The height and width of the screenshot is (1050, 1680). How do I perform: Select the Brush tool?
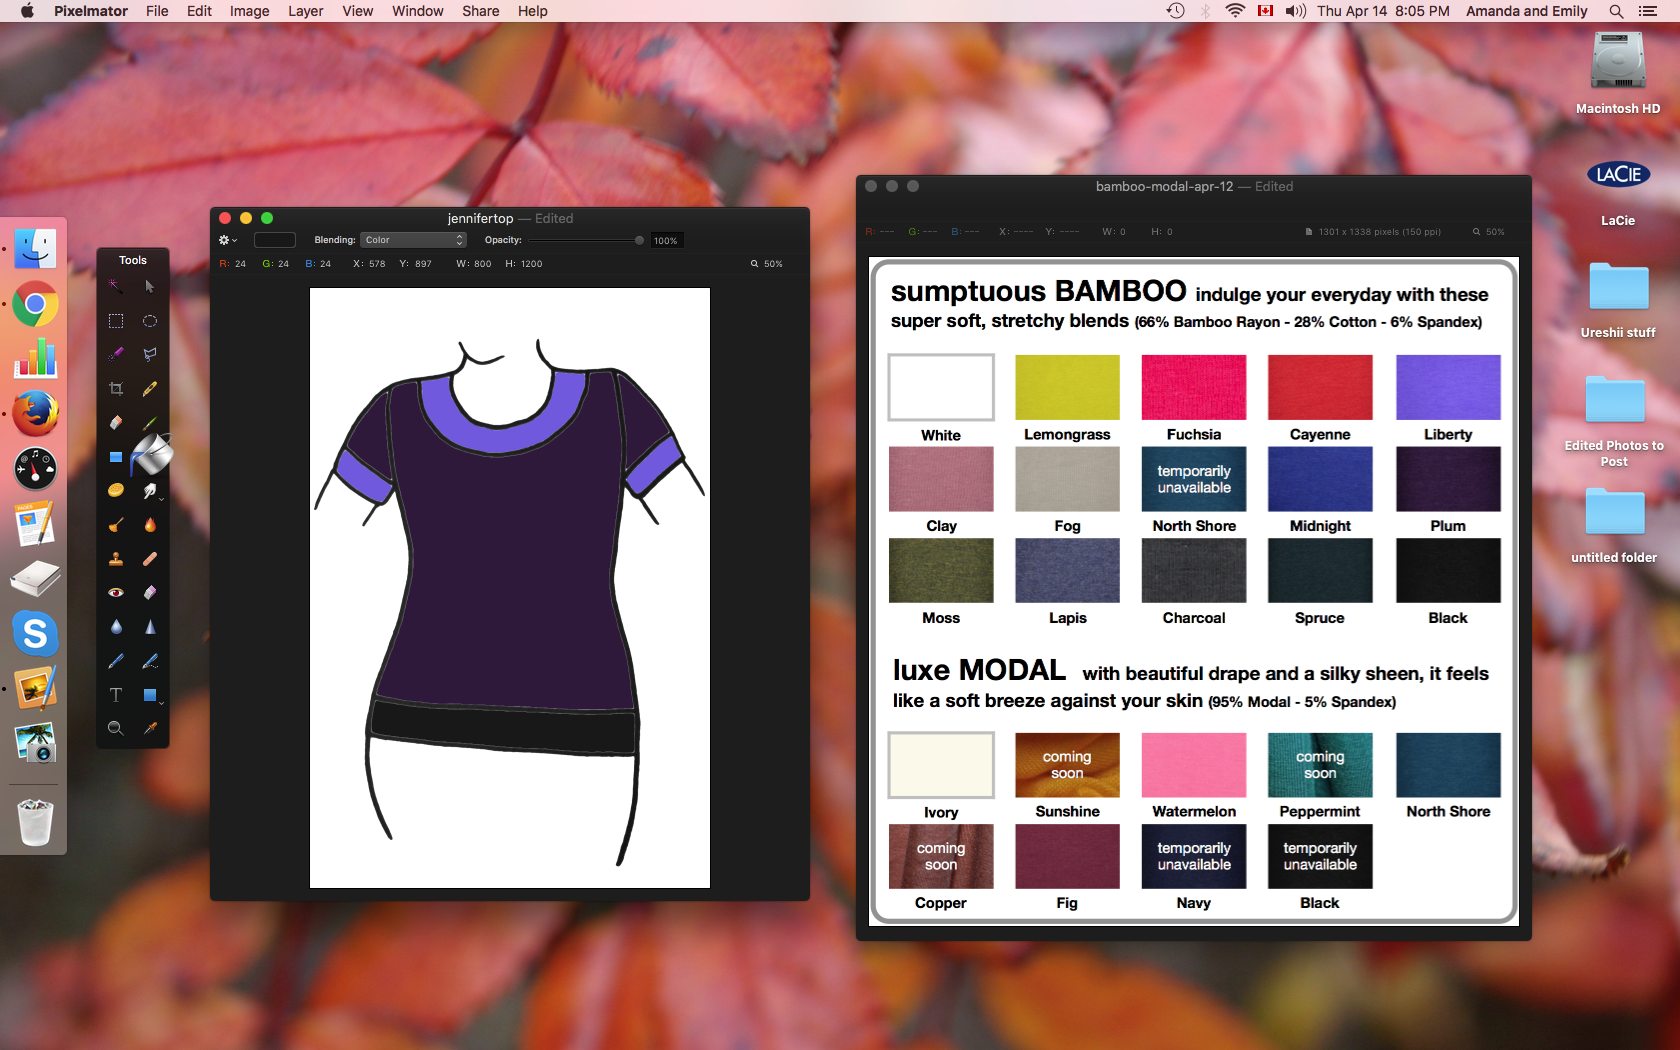pyautogui.click(x=150, y=422)
